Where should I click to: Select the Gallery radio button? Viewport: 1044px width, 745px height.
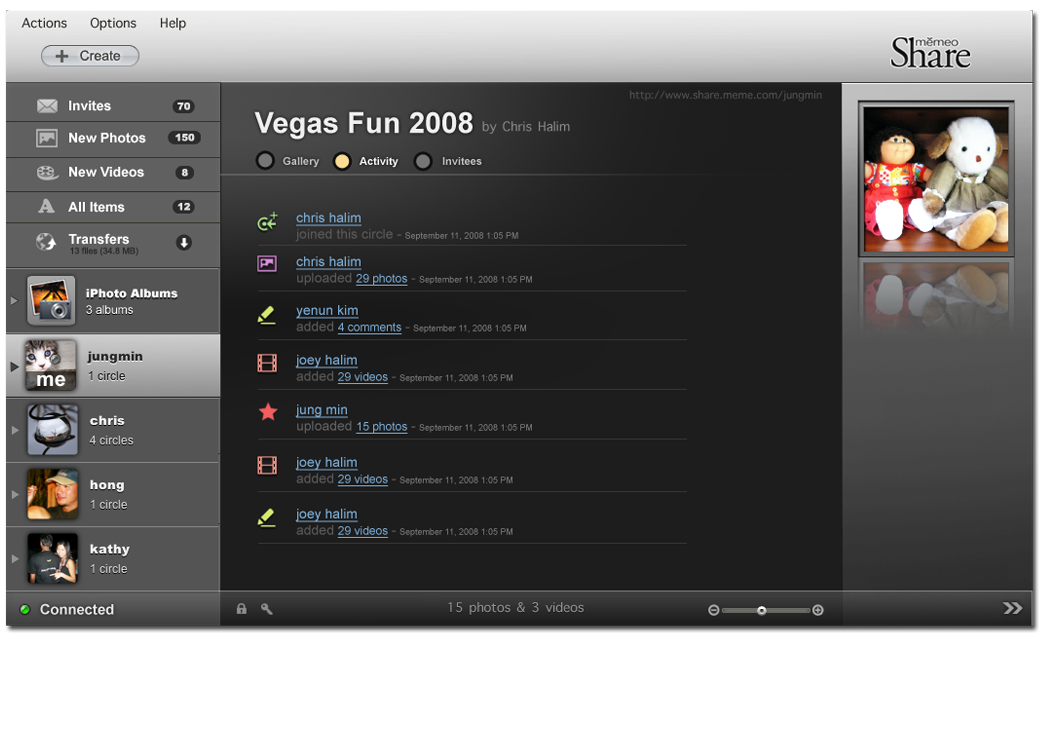[x=265, y=161]
